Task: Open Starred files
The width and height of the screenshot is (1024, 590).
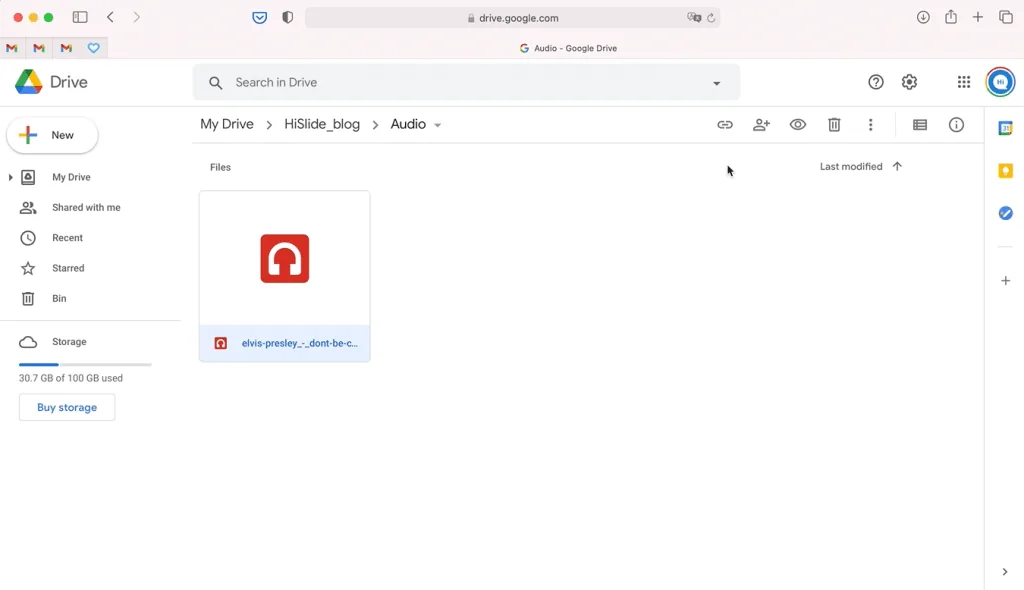Action: [x=68, y=268]
